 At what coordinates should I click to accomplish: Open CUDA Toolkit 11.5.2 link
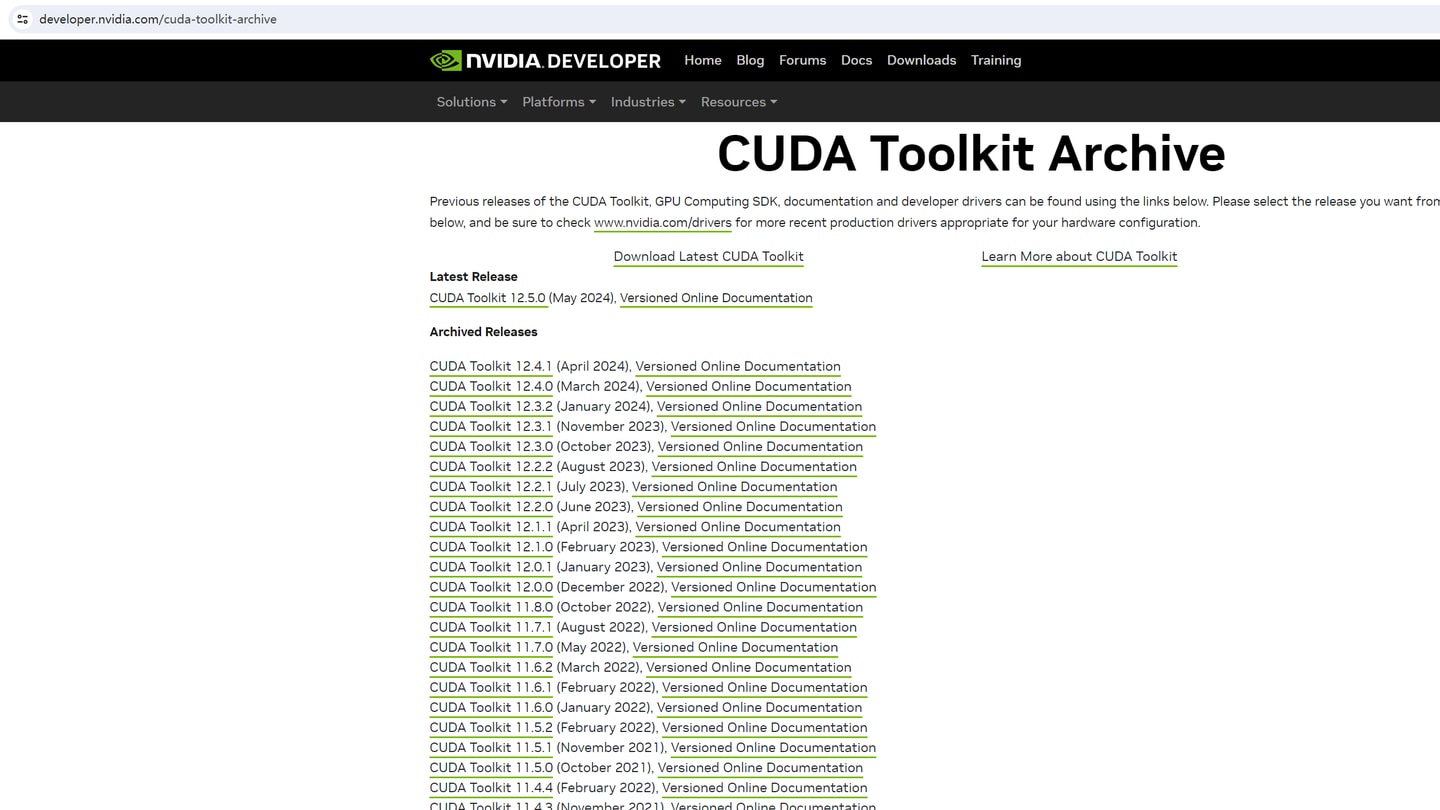tap(491, 726)
